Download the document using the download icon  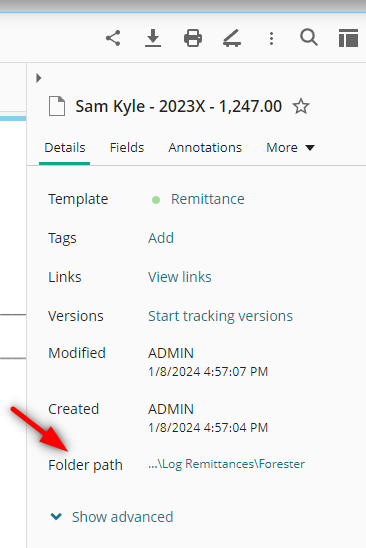[x=153, y=38]
